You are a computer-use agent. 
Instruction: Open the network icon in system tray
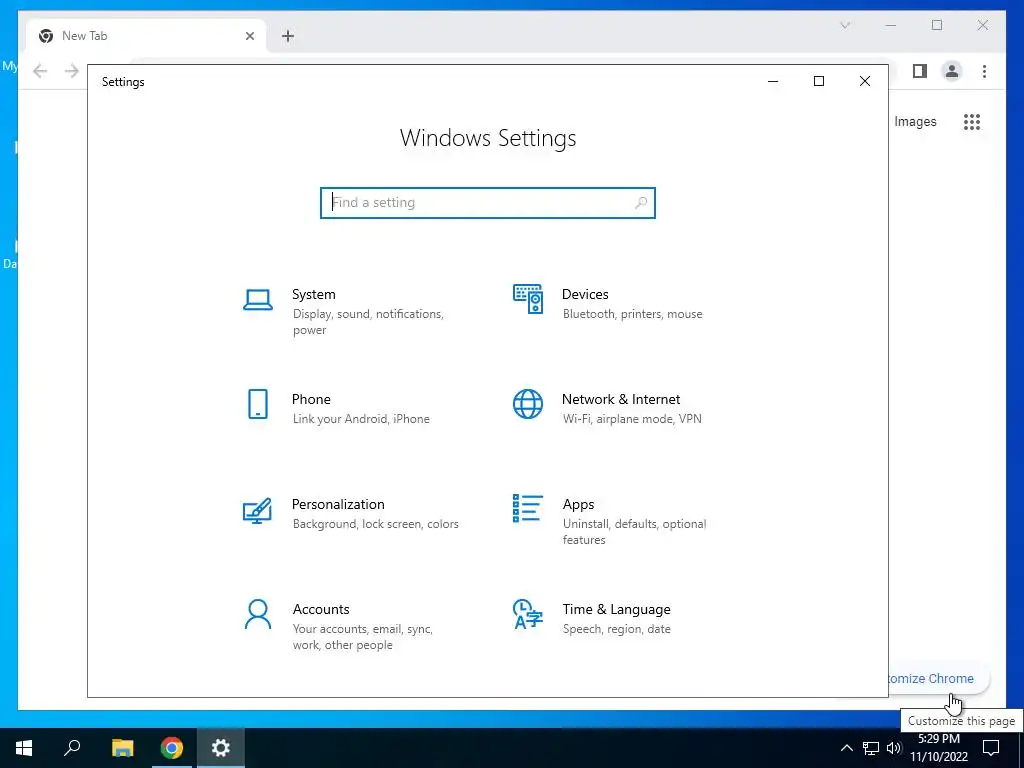tap(871, 748)
